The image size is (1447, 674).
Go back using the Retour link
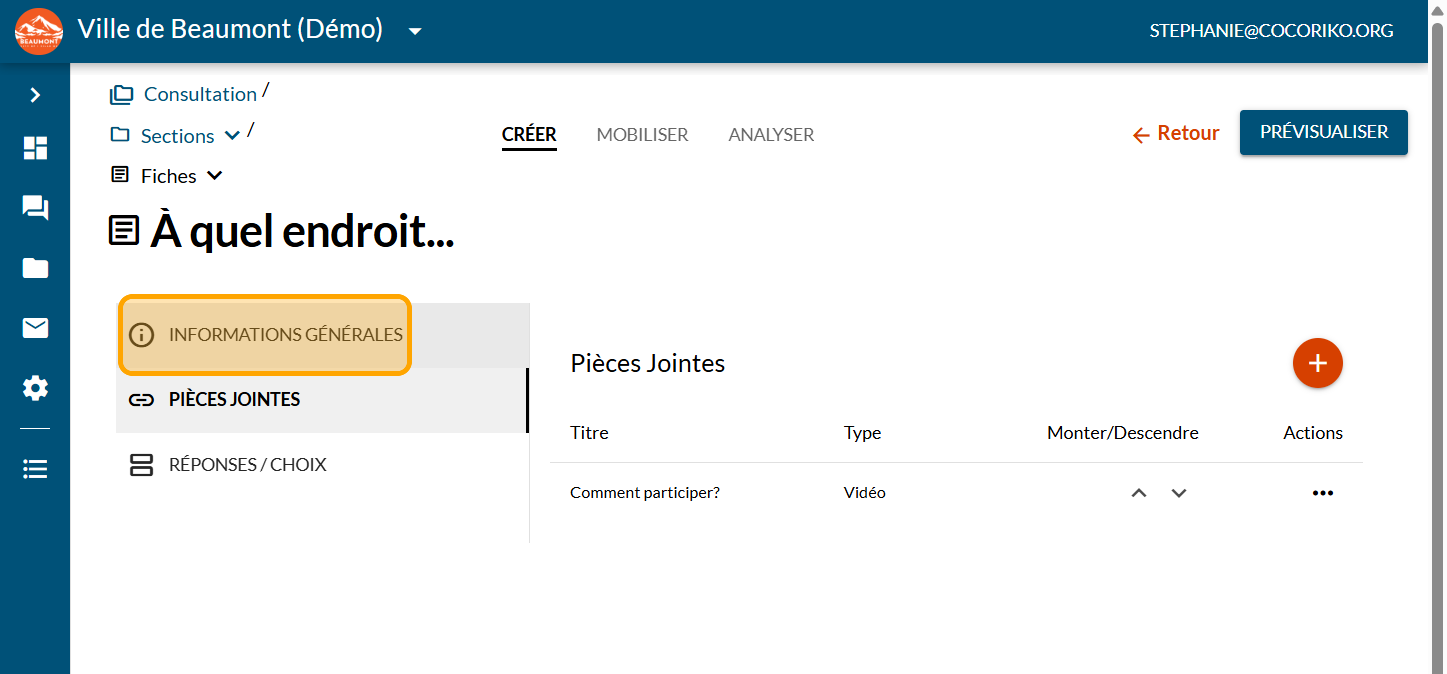1176,133
